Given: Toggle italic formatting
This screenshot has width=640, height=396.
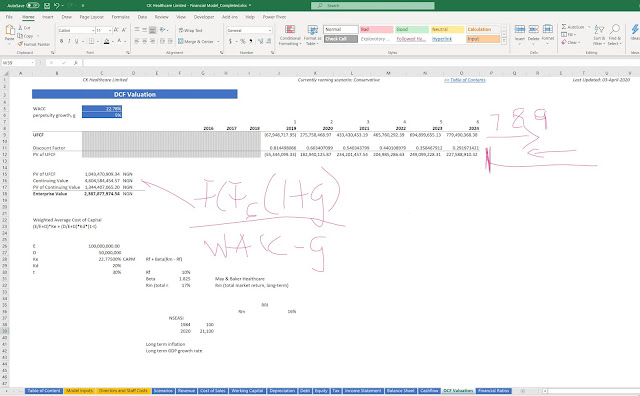Looking at the screenshot, I should click(x=69, y=41).
